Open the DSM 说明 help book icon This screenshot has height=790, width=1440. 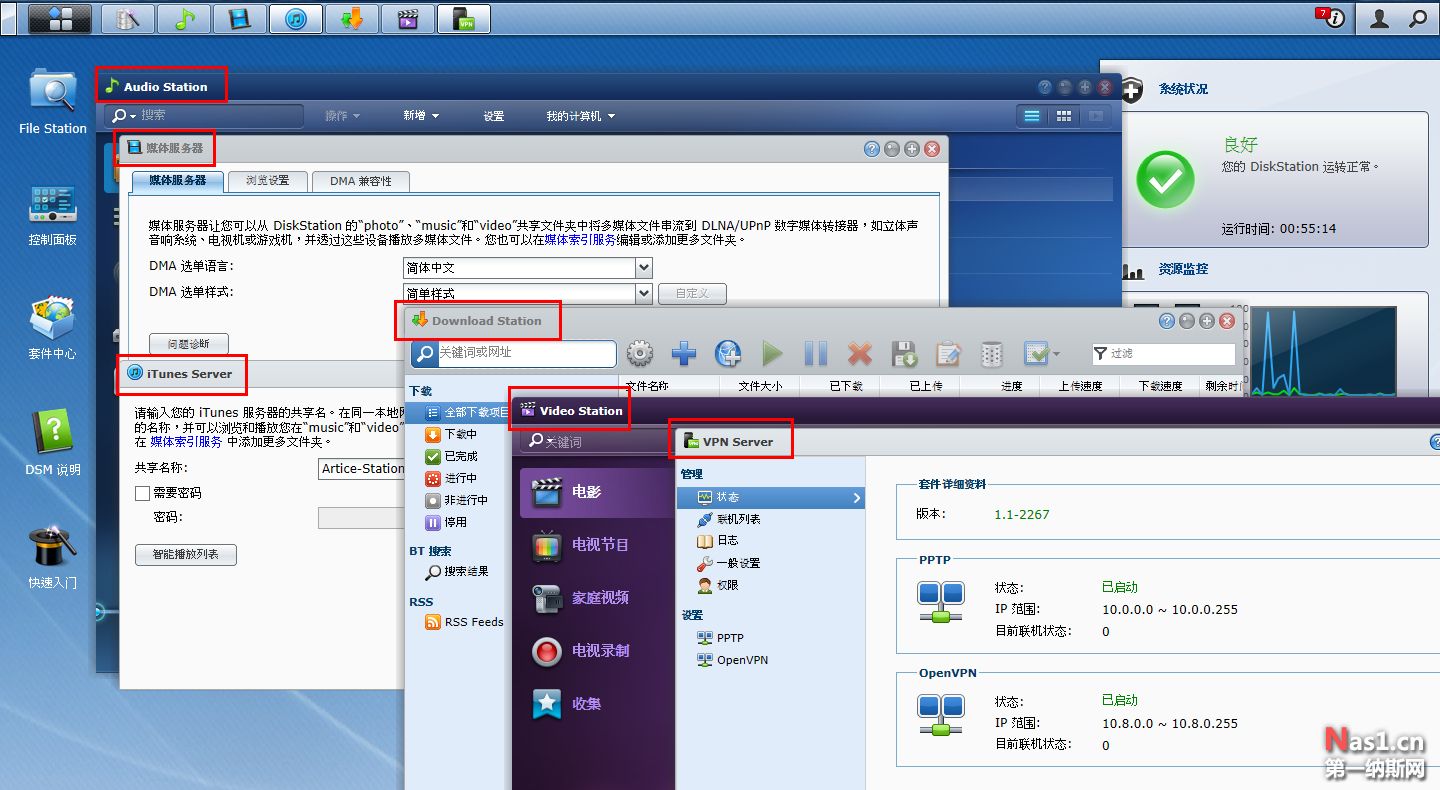click(53, 442)
